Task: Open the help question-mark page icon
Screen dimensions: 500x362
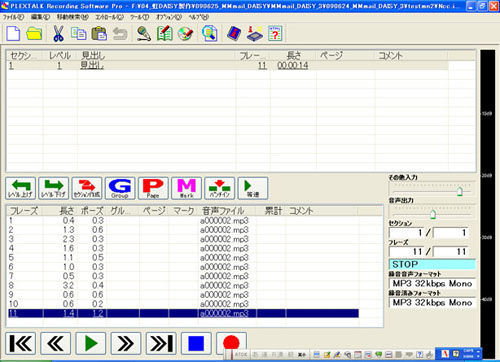Action: point(275,34)
